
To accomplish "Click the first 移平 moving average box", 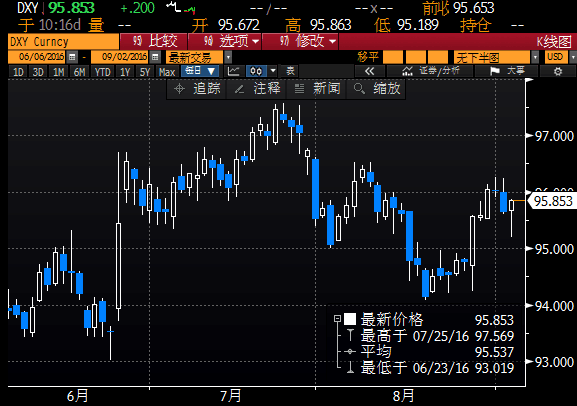I will tap(393, 57).
